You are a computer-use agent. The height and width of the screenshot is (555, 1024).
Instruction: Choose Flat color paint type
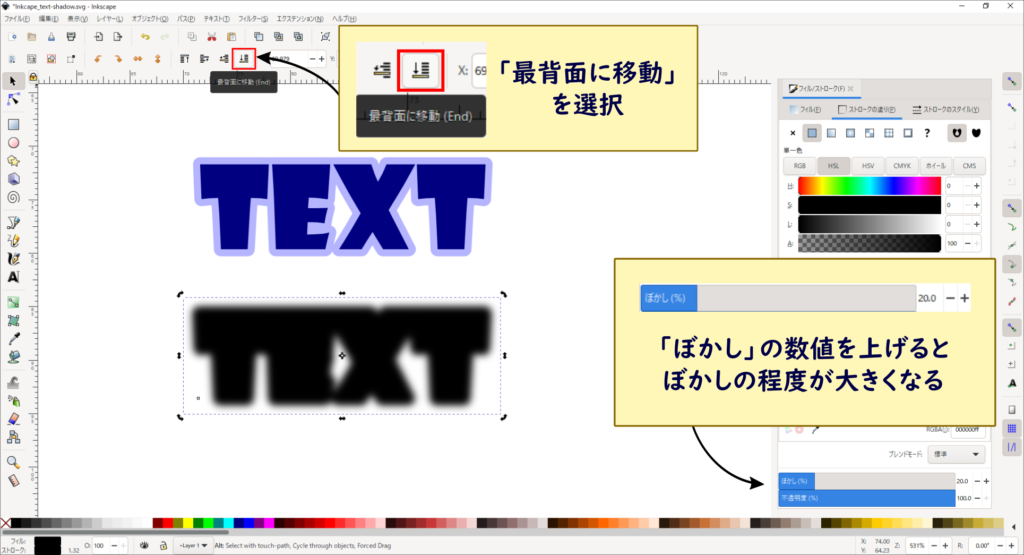(812, 133)
